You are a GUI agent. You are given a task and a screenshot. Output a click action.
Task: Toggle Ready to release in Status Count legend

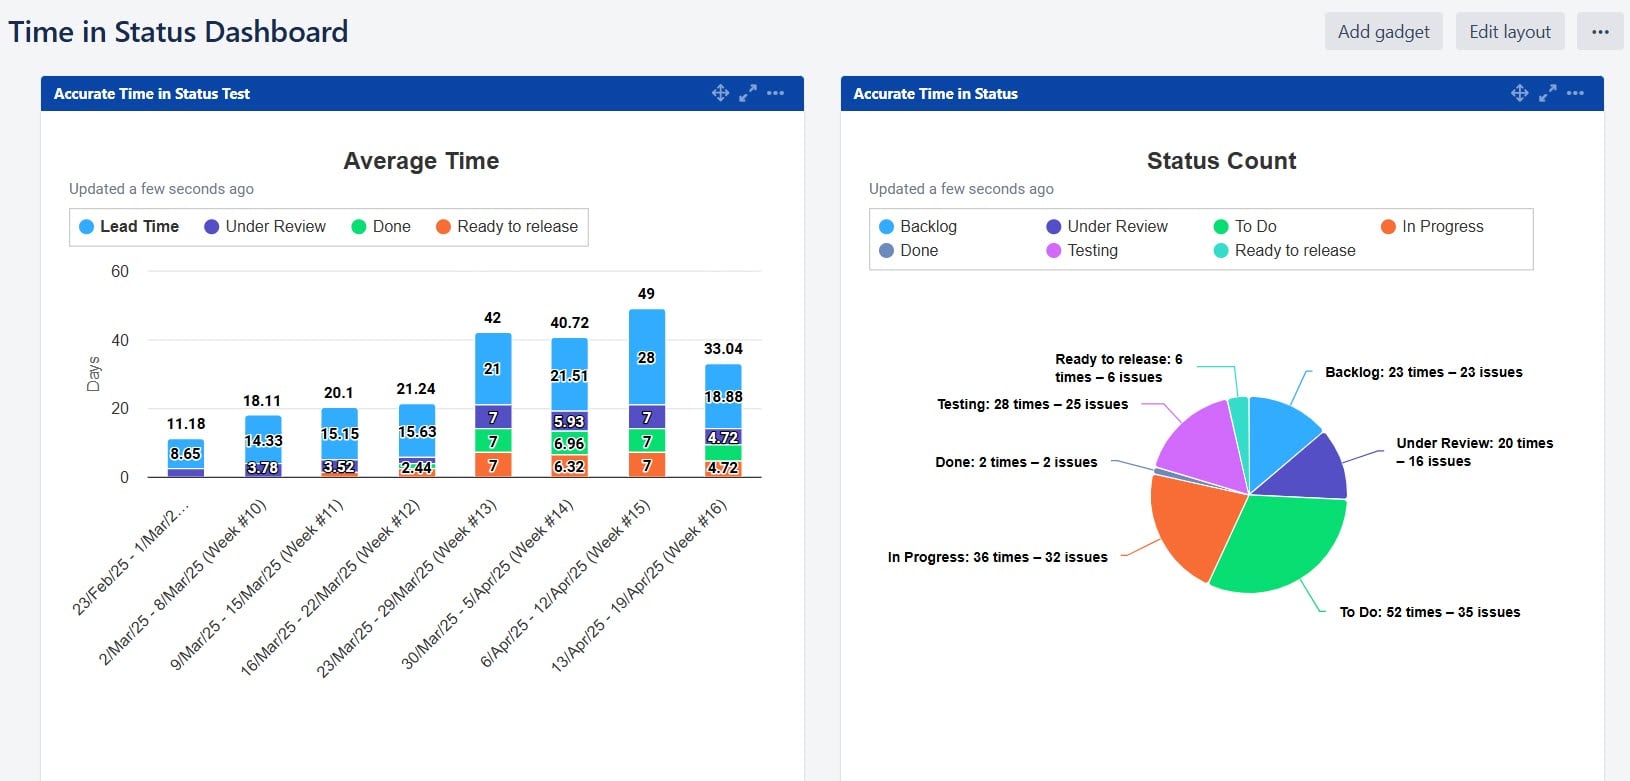tap(1285, 251)
